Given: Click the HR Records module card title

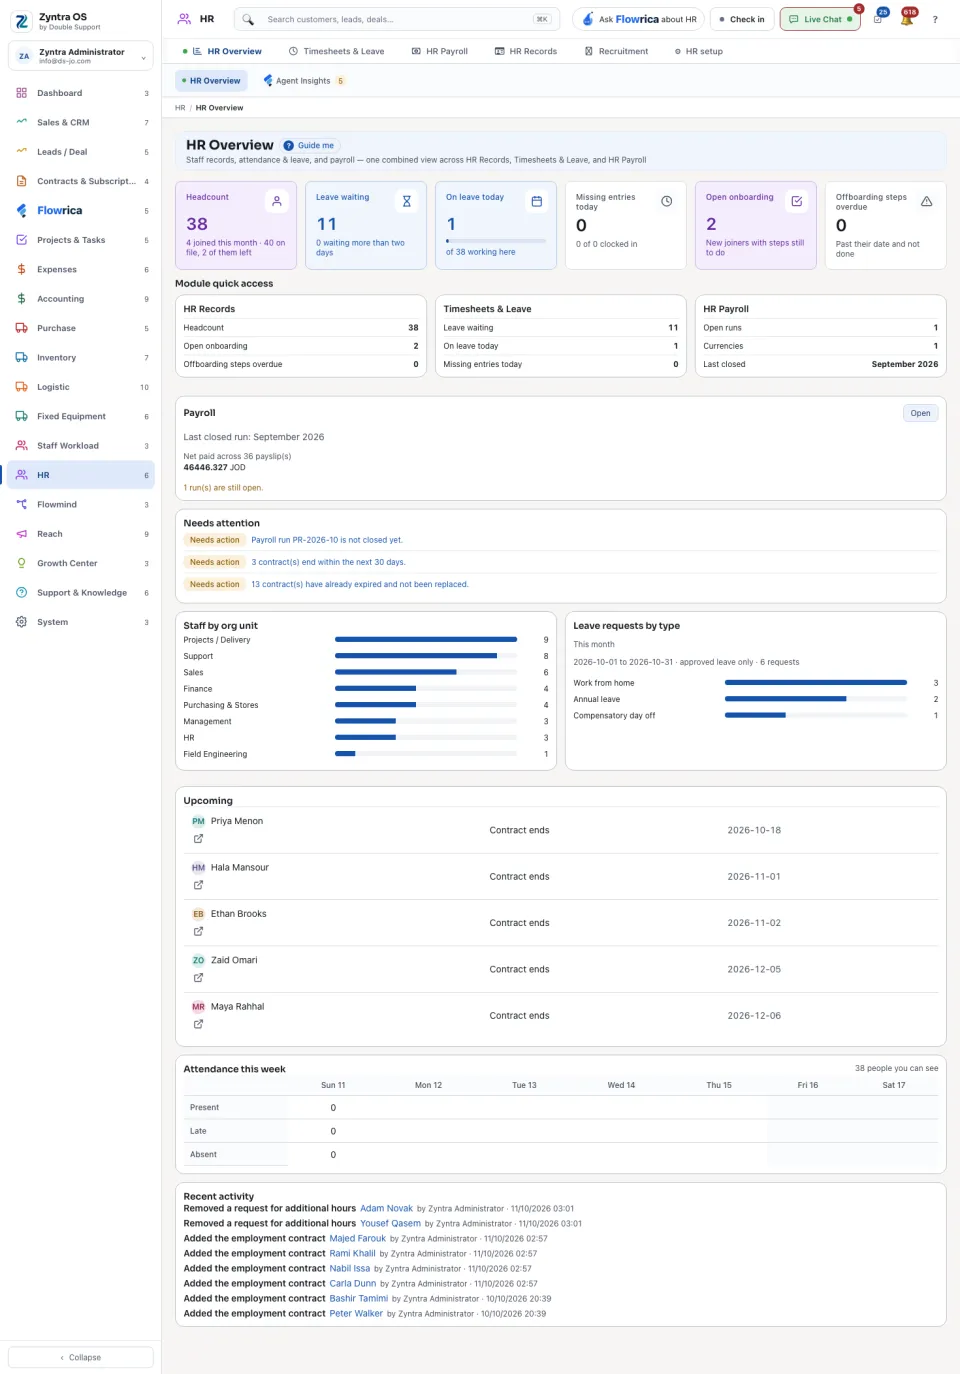Looking at the screenshot, I should [209, 309].
